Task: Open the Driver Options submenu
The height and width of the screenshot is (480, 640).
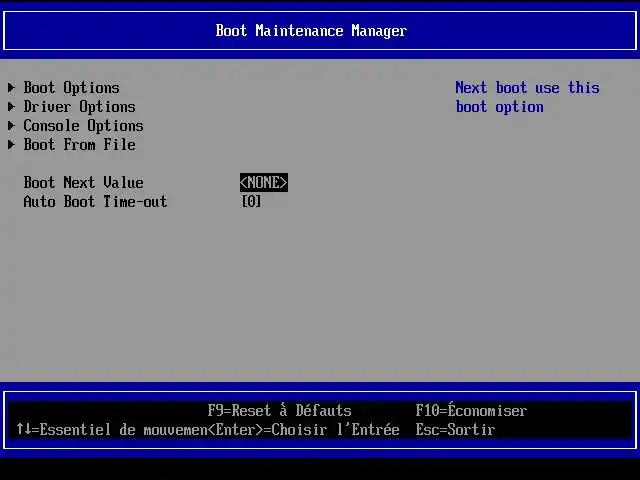Action: pyautogui.click(x=79, y=107)
